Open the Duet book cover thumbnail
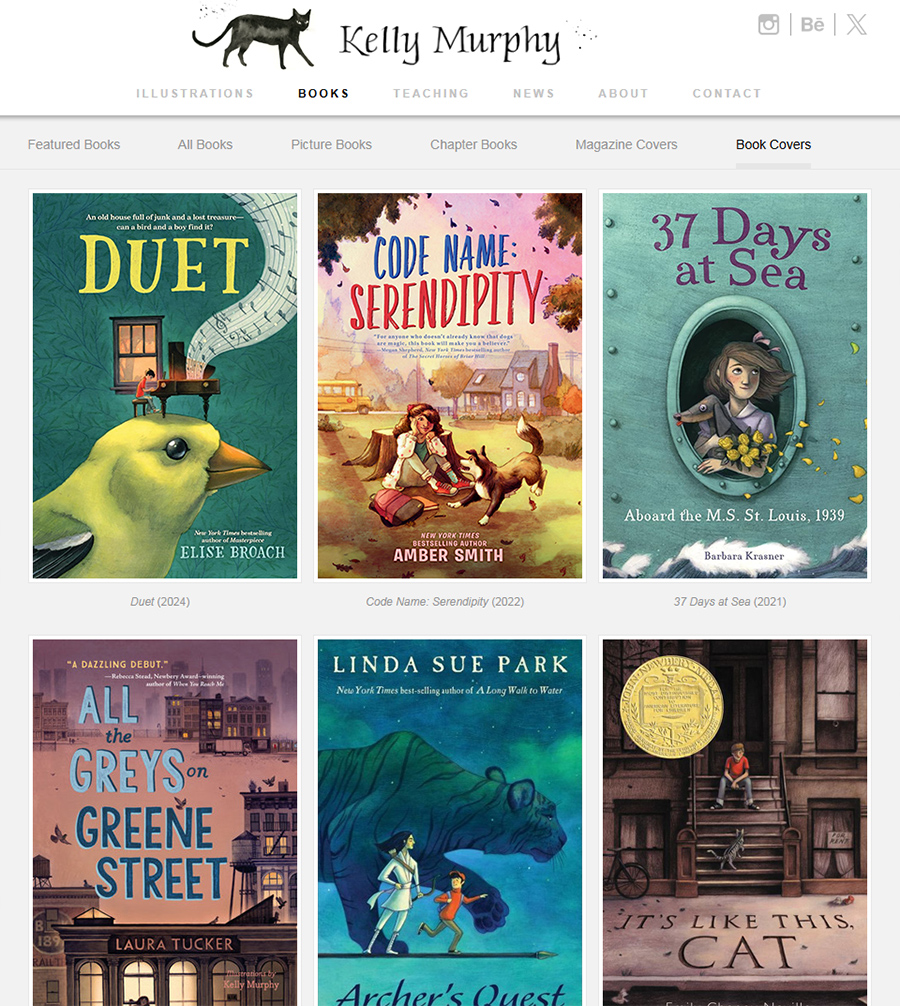 click(x=165, y=386)
